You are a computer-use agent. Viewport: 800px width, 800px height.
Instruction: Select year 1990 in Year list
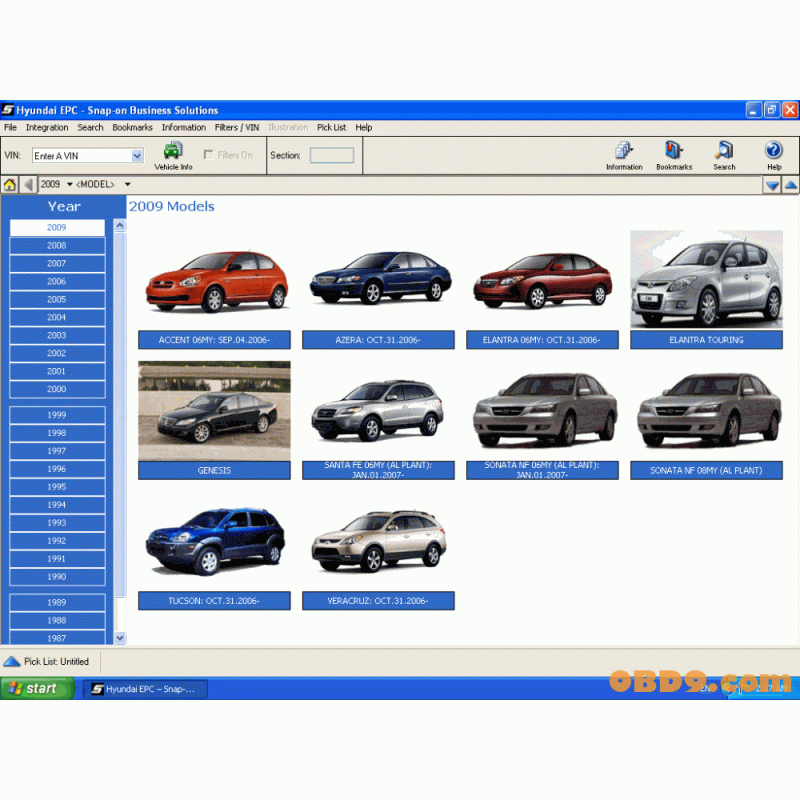pos(57,577)
